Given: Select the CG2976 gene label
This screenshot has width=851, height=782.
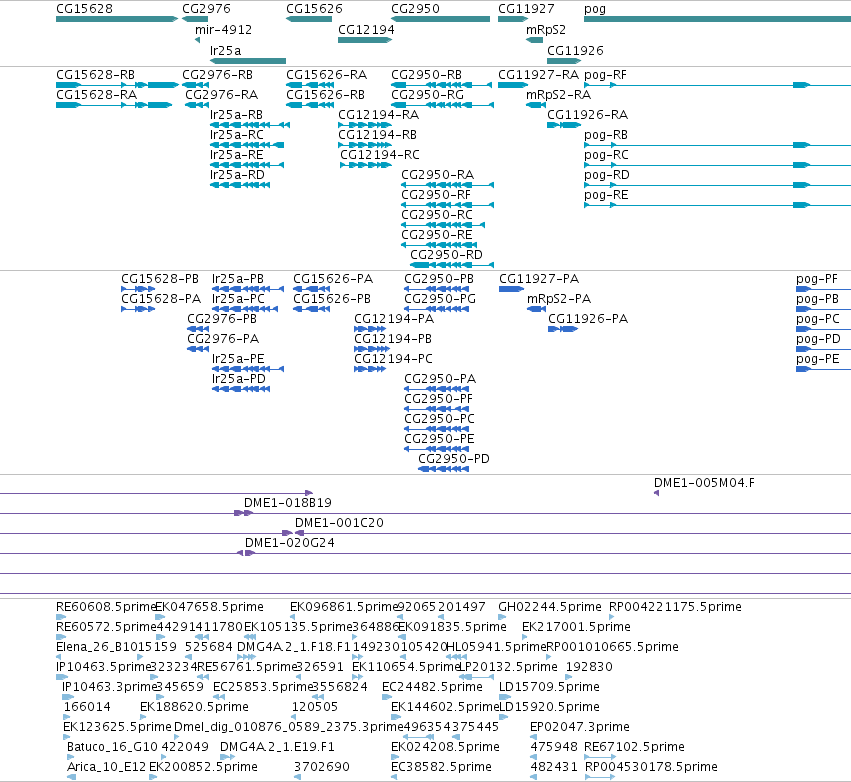Looking at the screenshot, I should tap(206, 9).
